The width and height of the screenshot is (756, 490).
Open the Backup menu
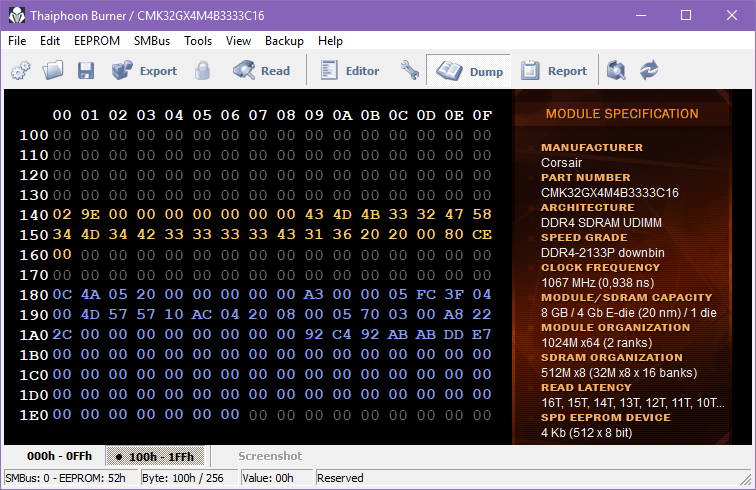coord(284,41)
